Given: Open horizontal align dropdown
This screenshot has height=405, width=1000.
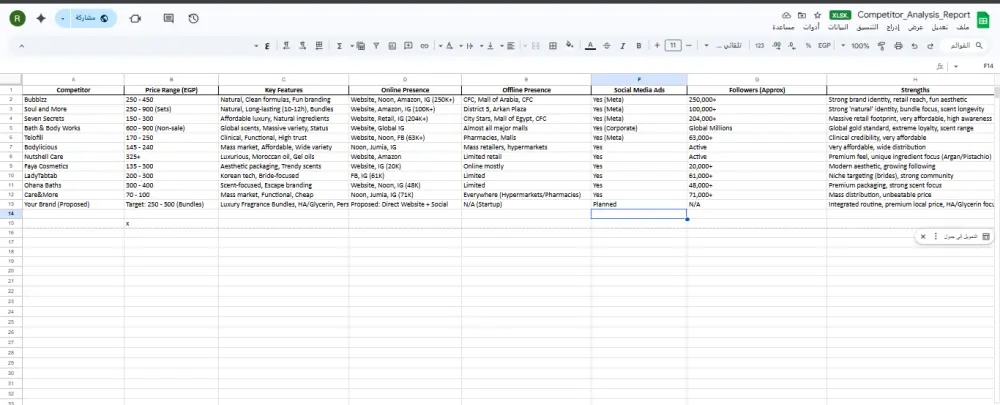Looking at the screenshot, I should 507,46.
